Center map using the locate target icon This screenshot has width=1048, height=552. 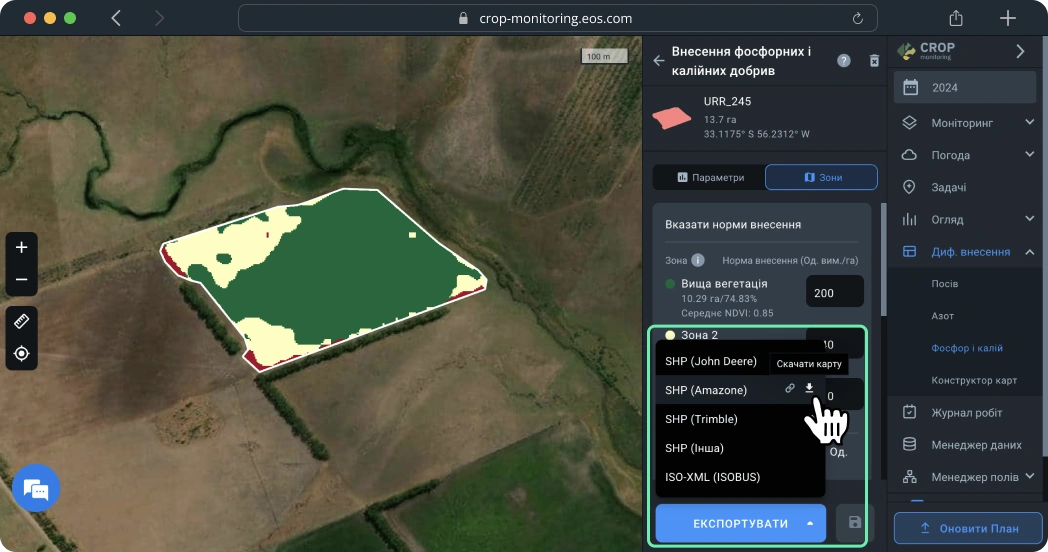[x=21, y=353]
